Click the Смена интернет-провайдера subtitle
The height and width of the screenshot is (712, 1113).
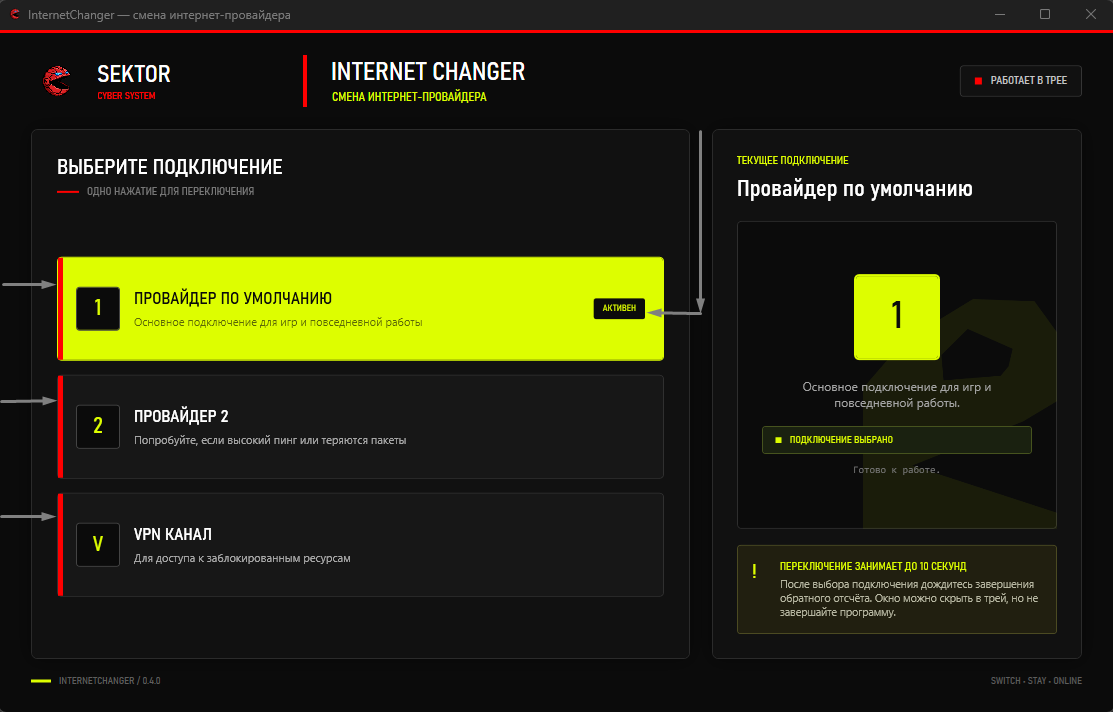tap(410, 97)
